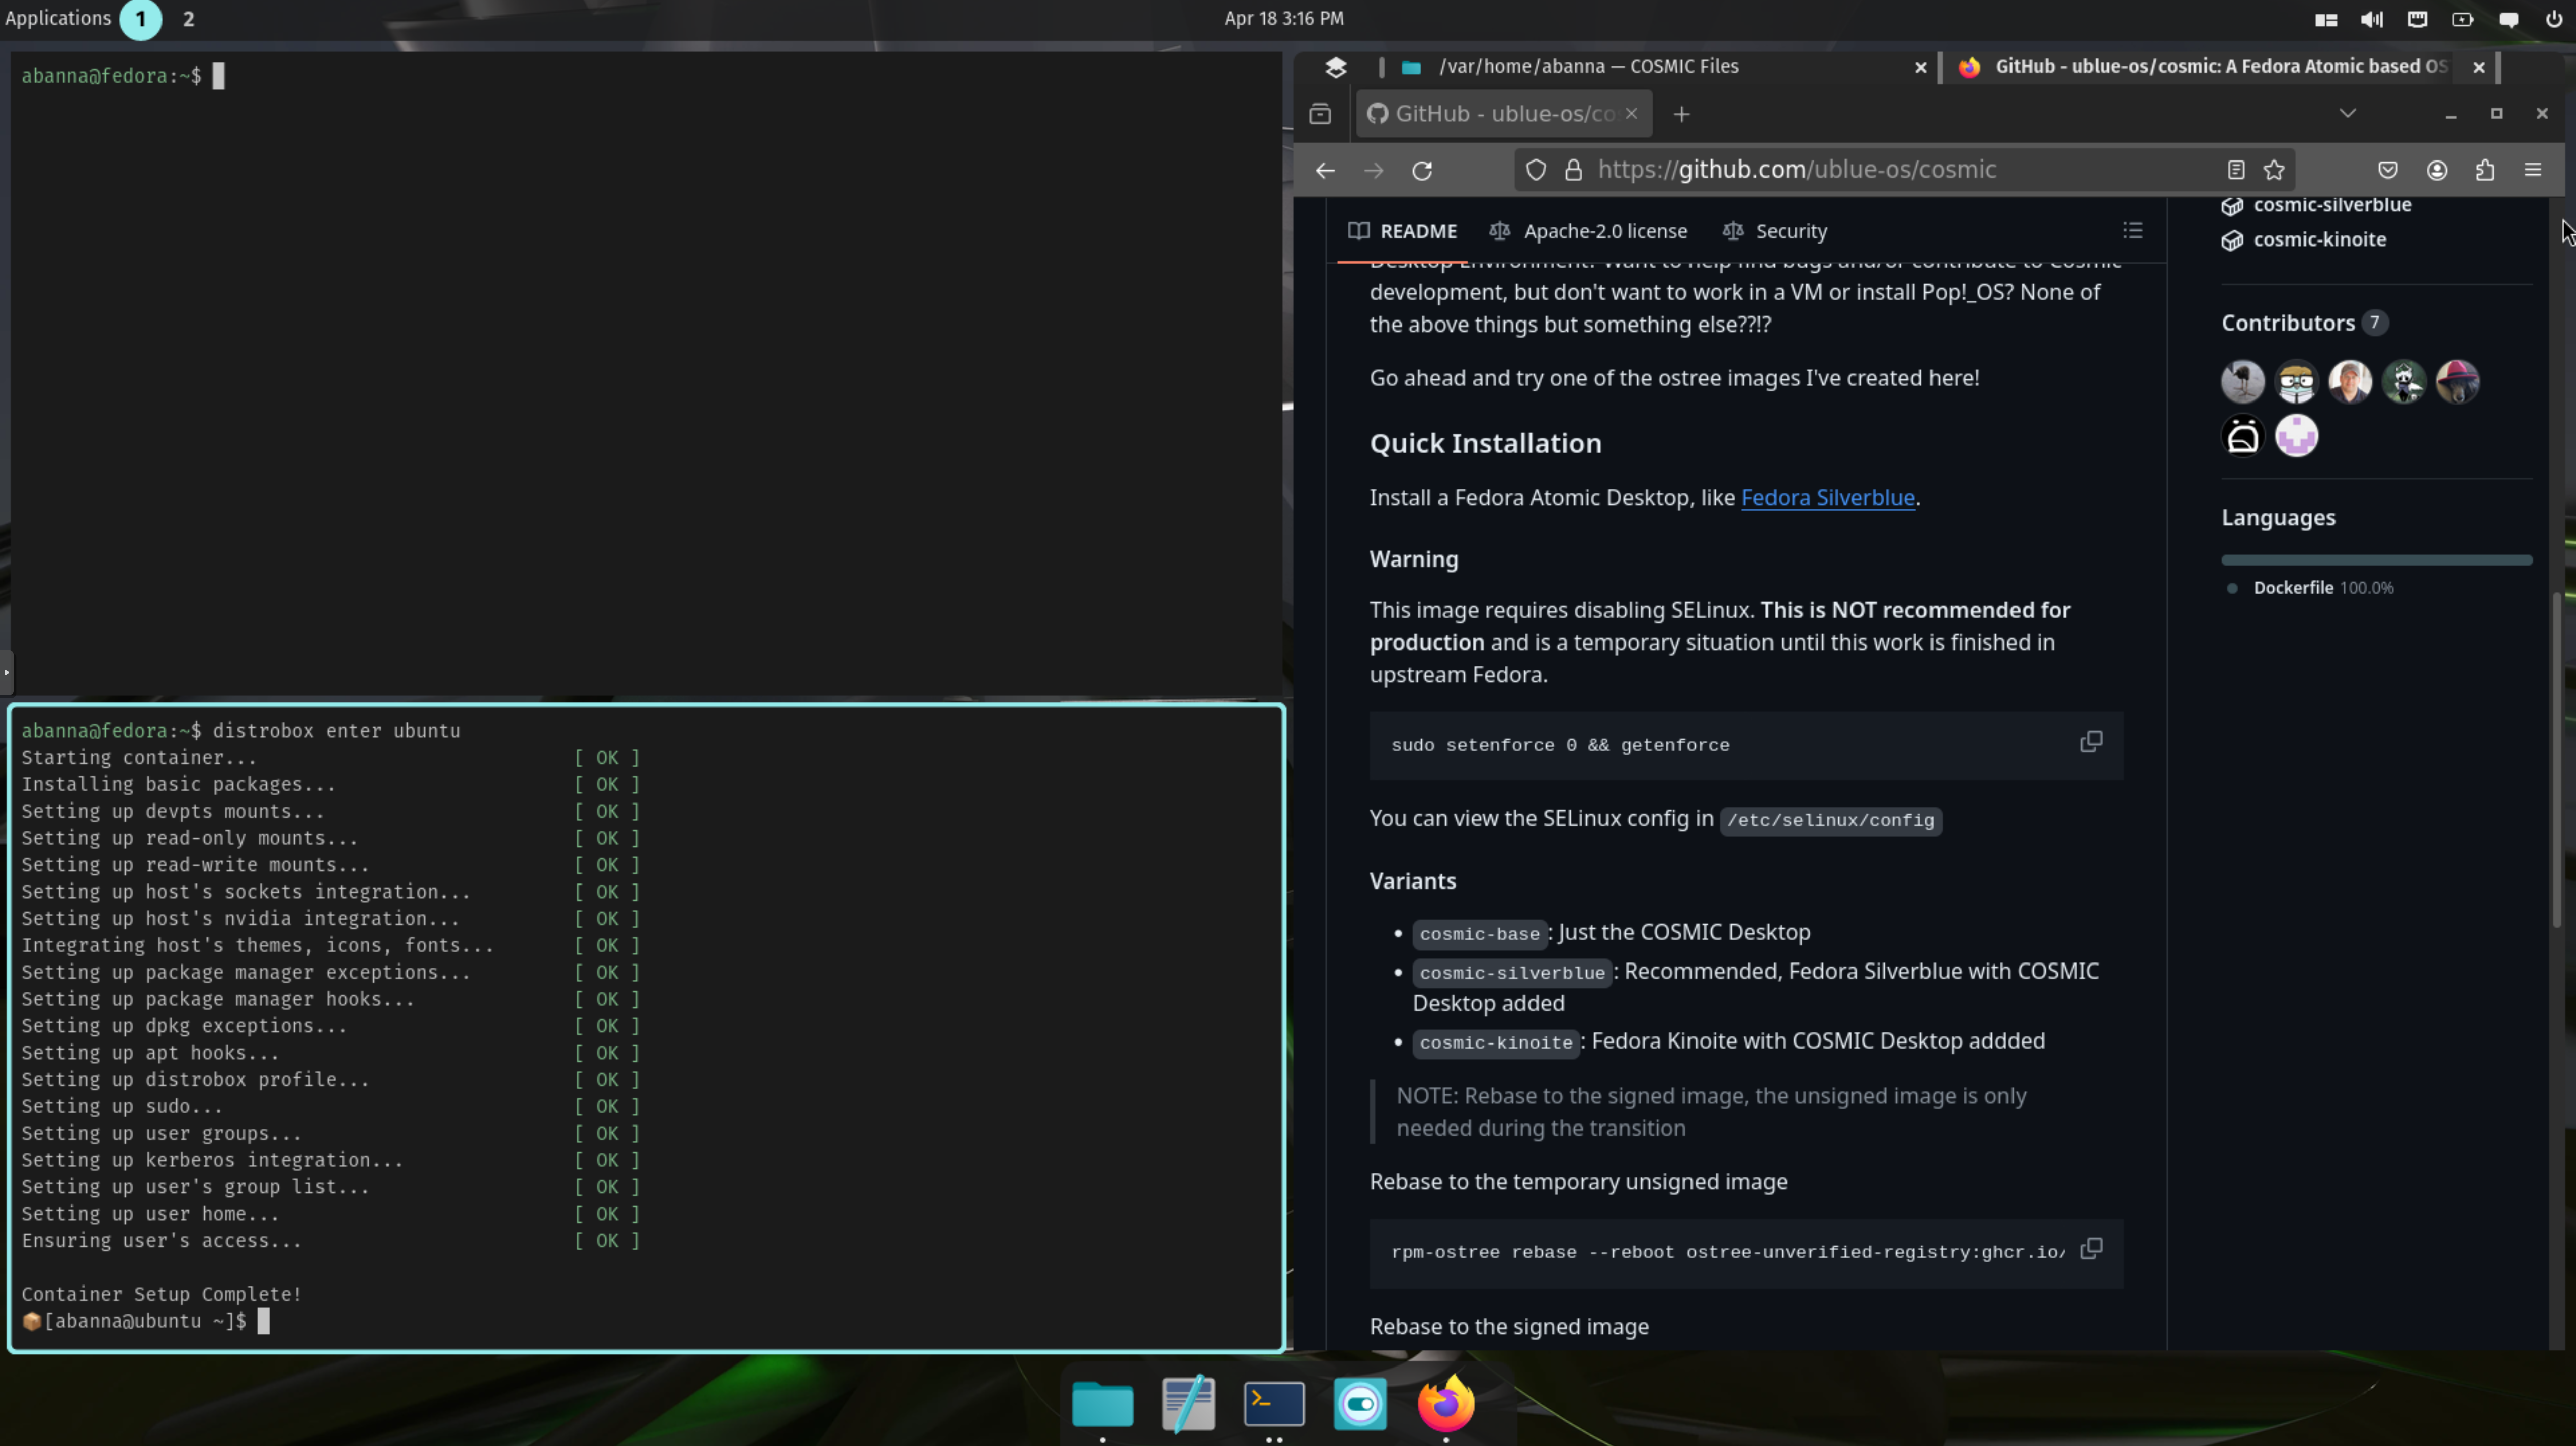The height and width of the screenshot is (1446, 2576).
Task: Open README outline list icon
Action: coord(2133,231)
